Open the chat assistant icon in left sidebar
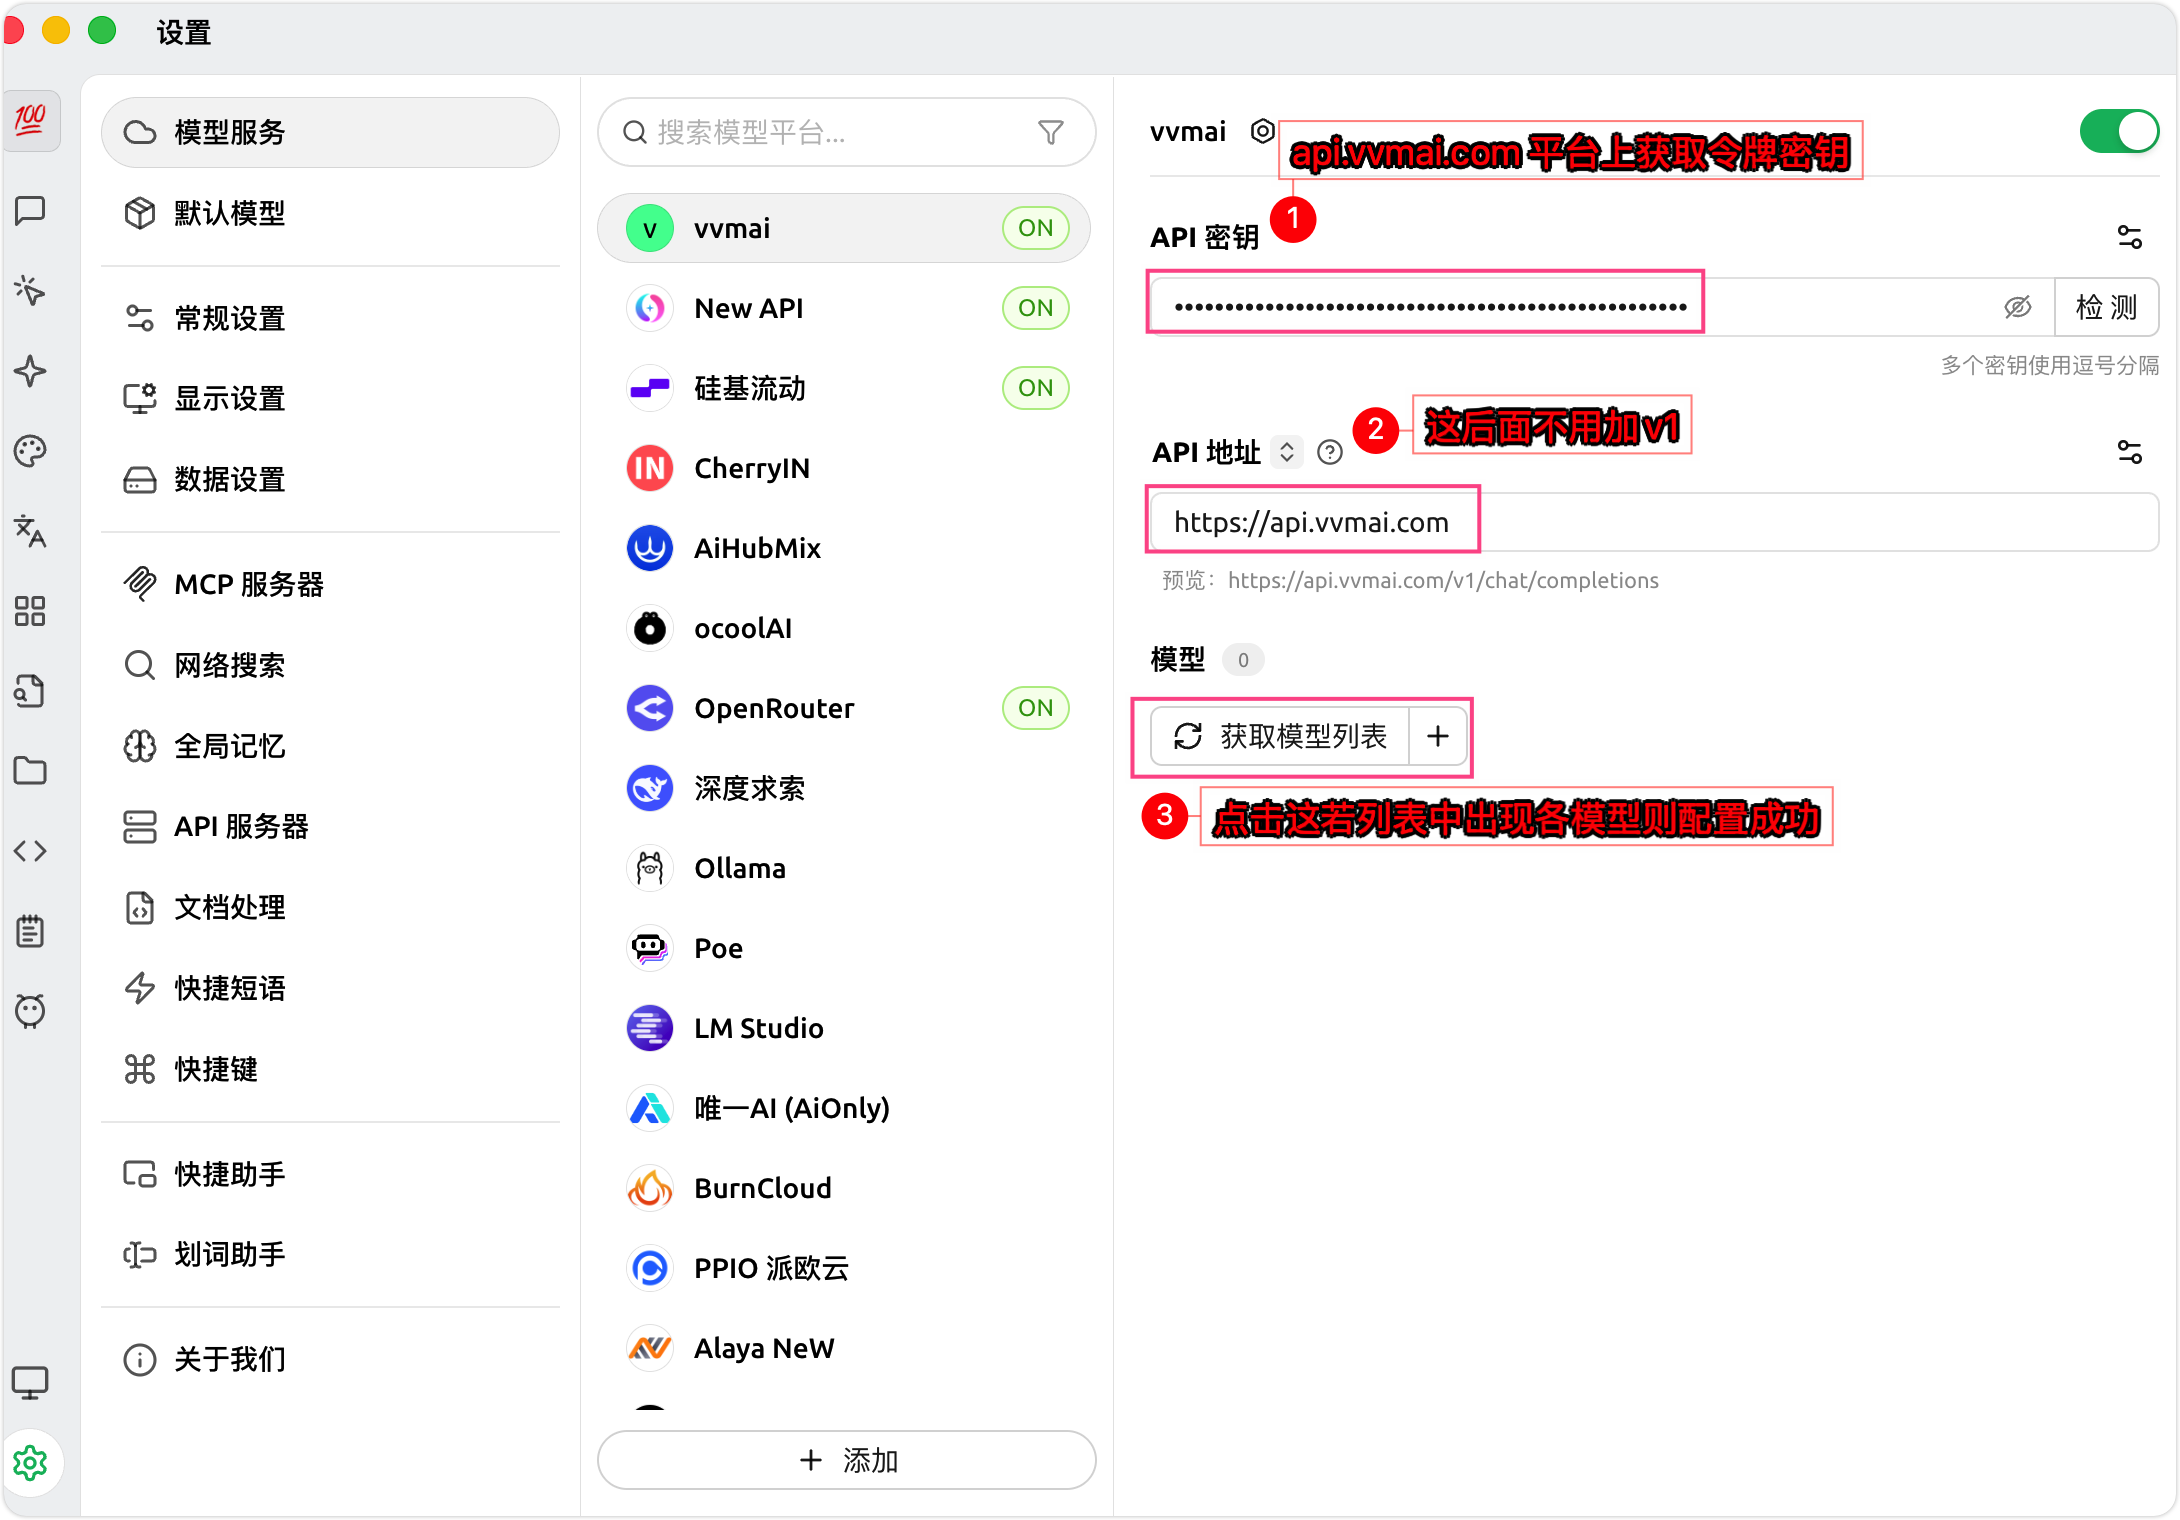This screenshot has width=2180, height=1520. [30, 211]
